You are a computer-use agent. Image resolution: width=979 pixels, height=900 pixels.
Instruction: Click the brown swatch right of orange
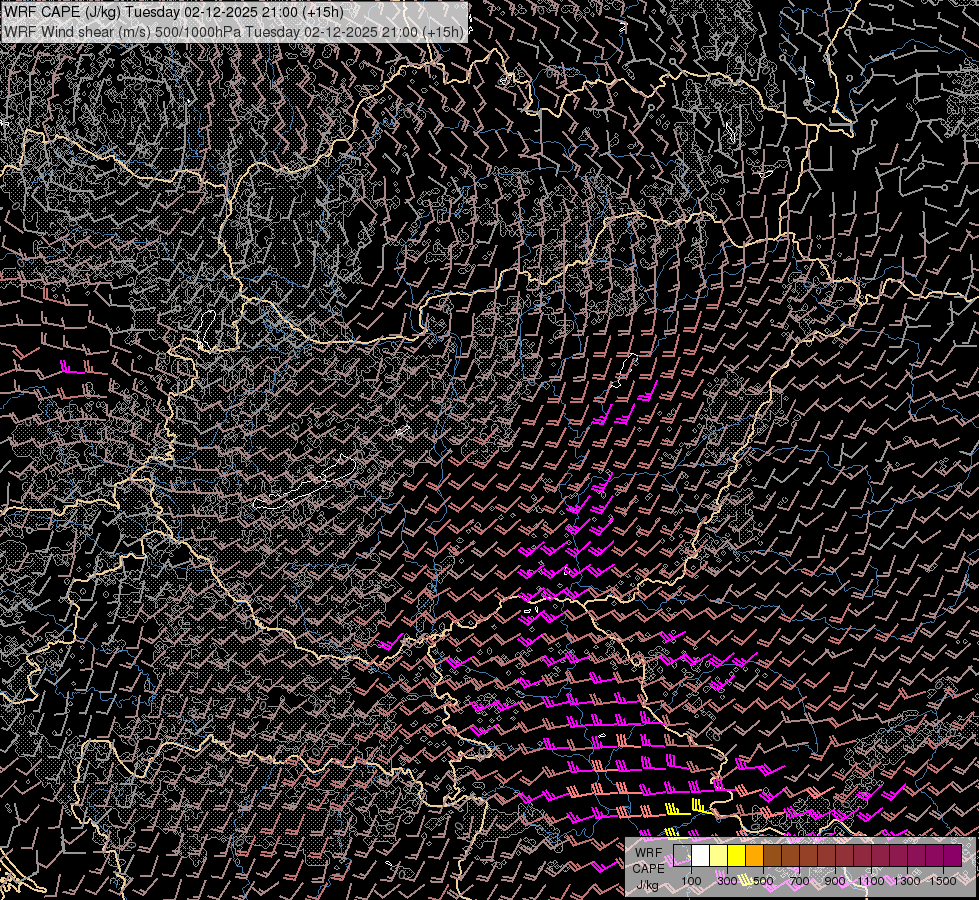772,855
